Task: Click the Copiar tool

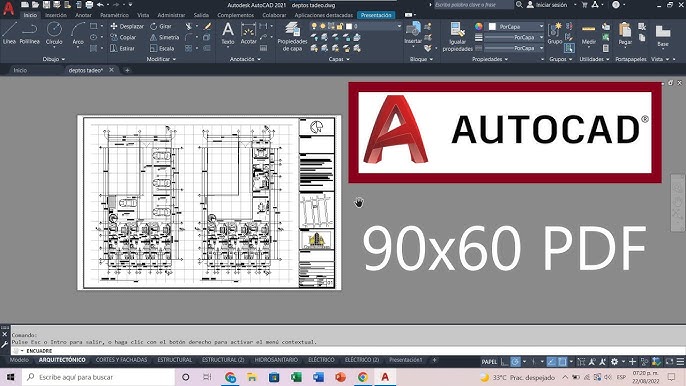Action: point(123,37)
